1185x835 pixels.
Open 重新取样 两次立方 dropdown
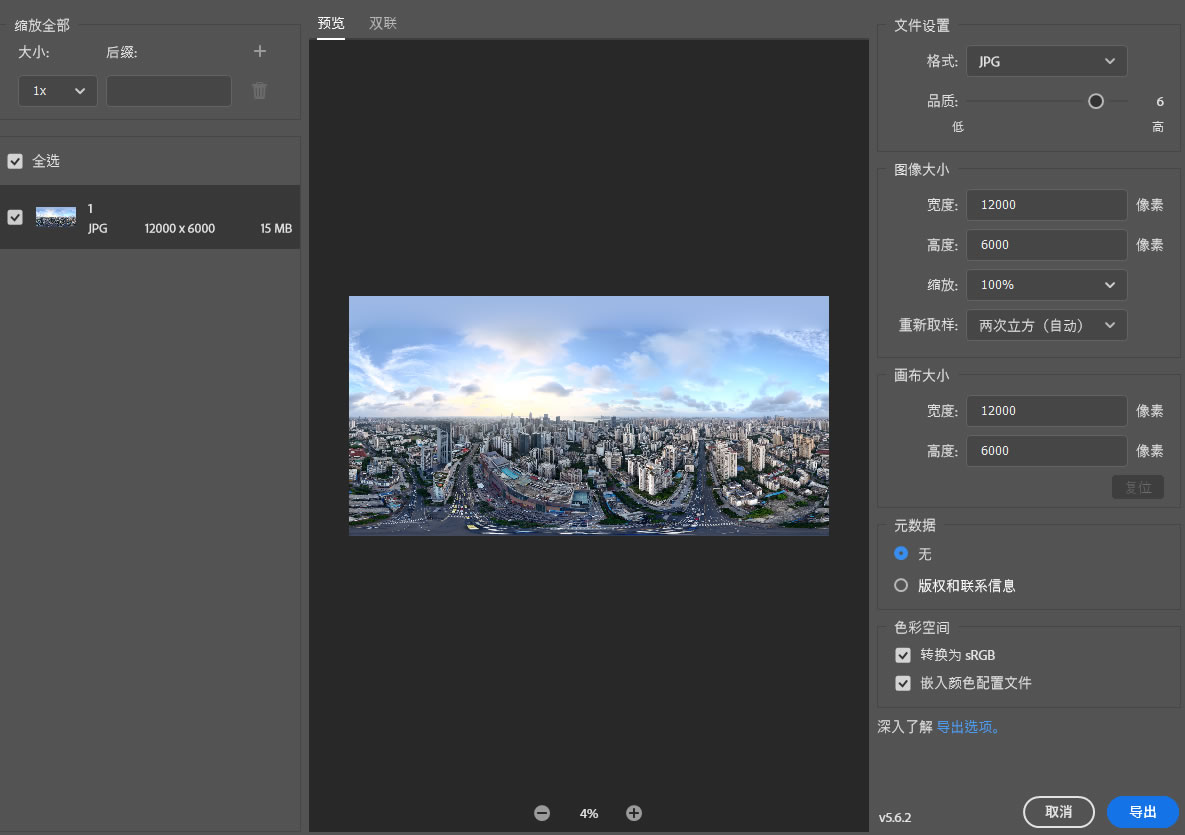[1047, 325]
